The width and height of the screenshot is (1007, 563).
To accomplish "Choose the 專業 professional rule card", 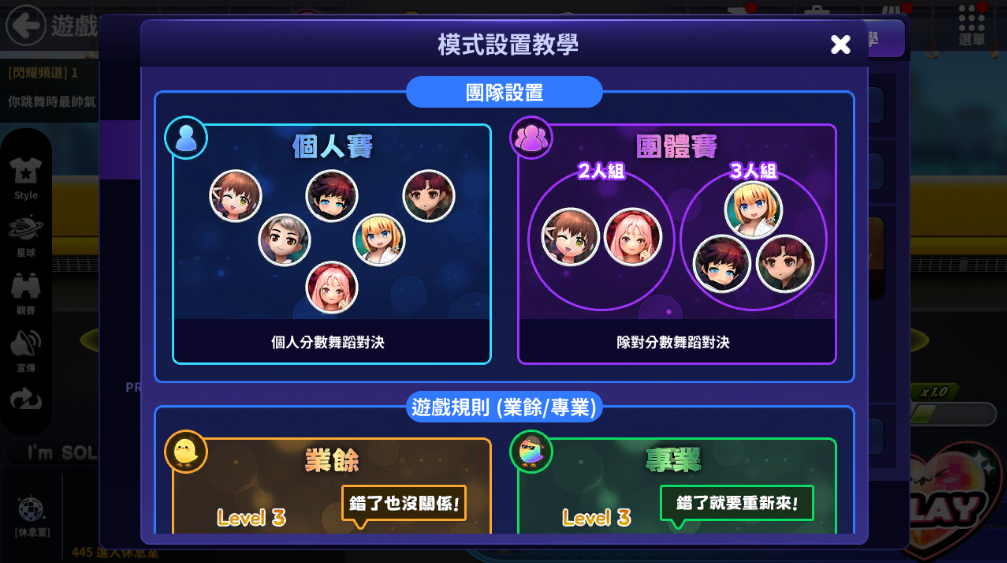I will tap(677, 486).
